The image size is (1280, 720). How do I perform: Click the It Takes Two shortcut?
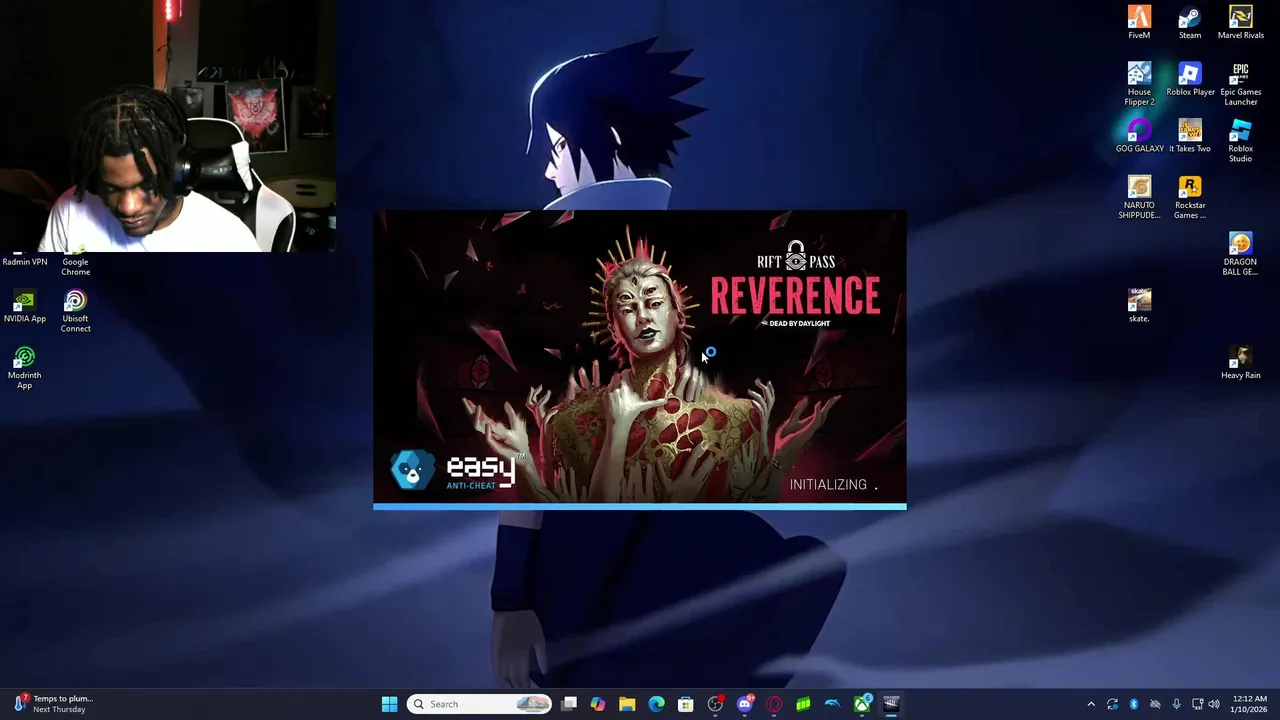pos(1190,136)
